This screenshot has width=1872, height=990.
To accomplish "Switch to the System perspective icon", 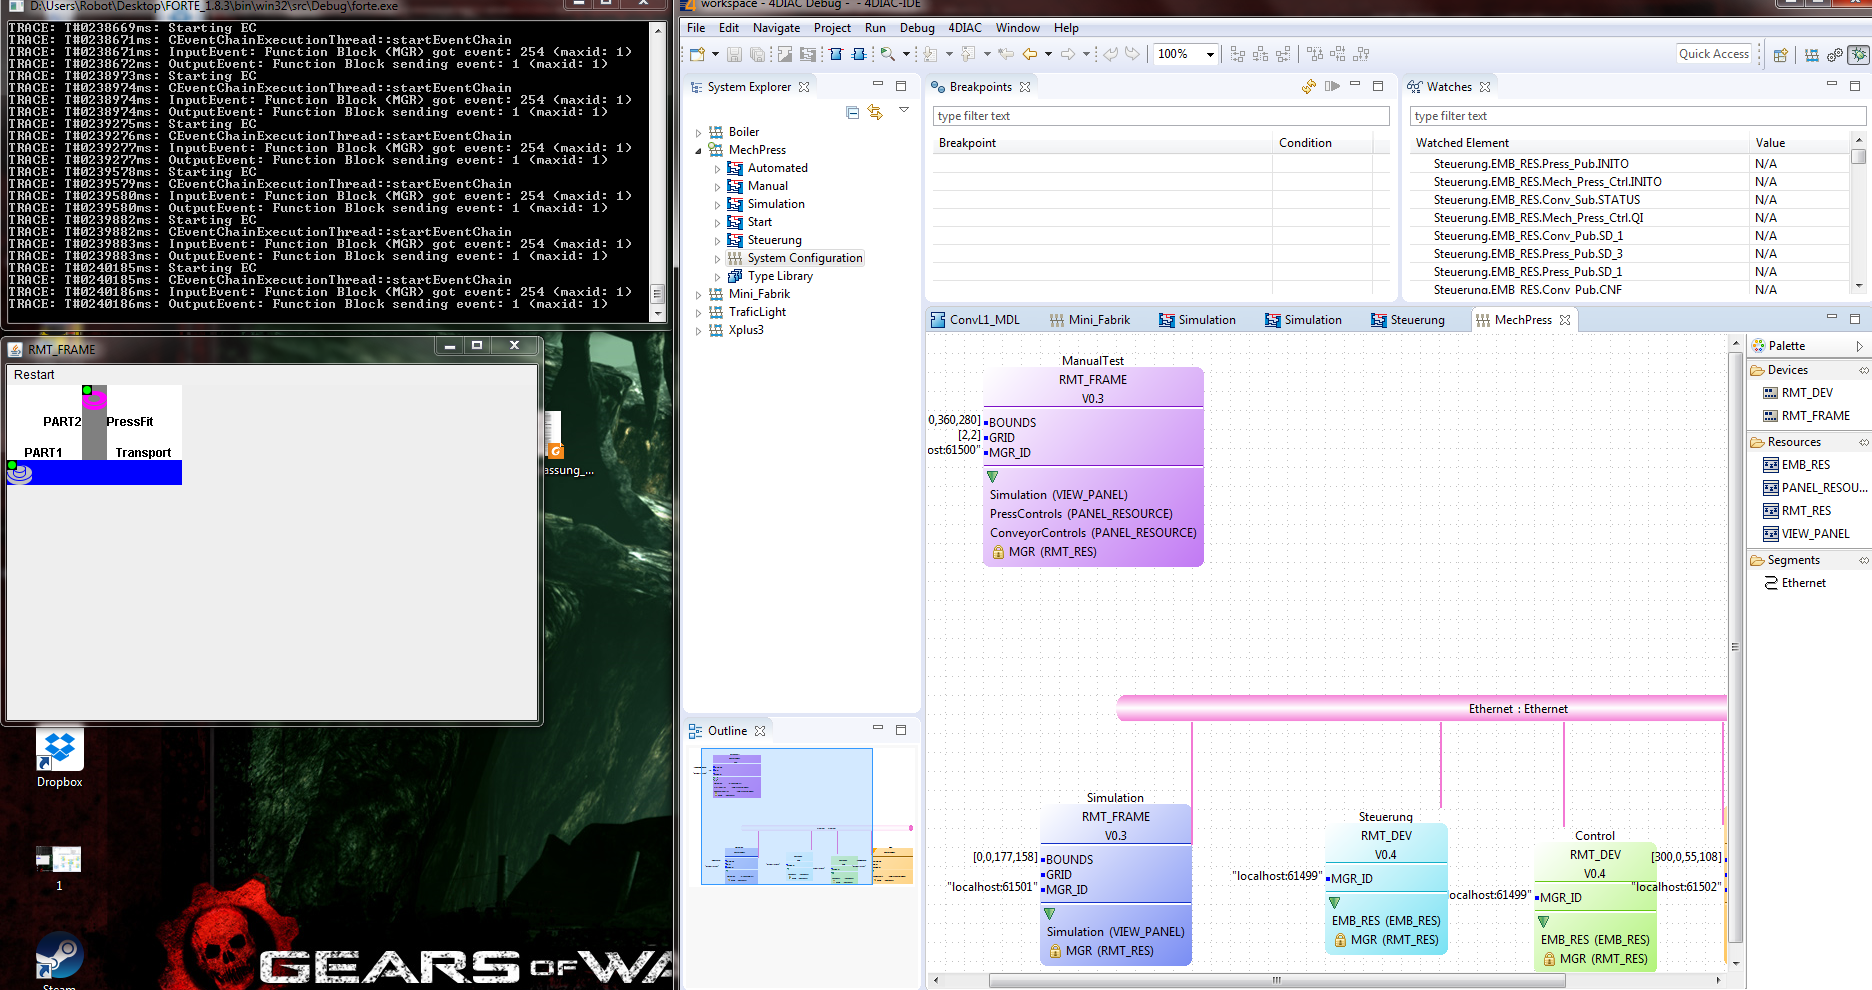I will coord(1812,55).
